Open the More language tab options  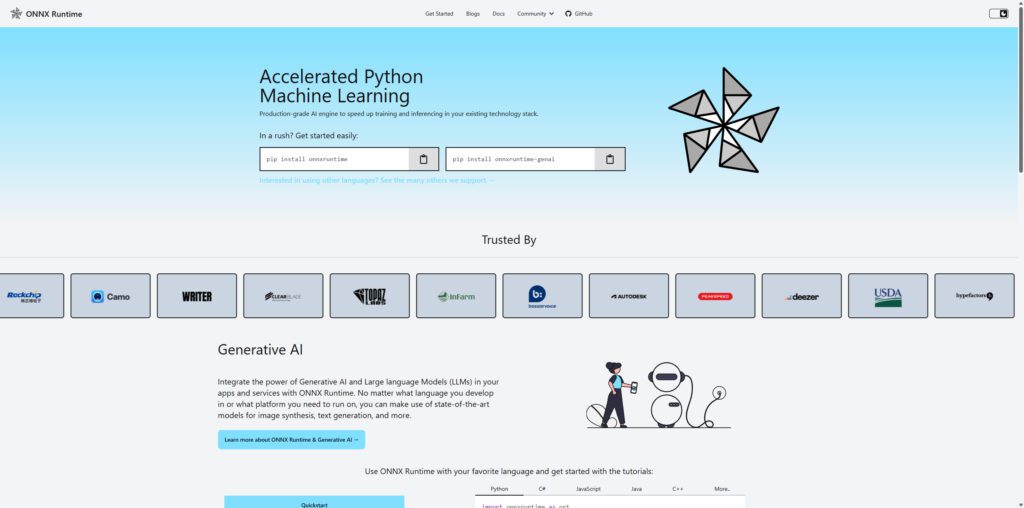pos(721,489)
